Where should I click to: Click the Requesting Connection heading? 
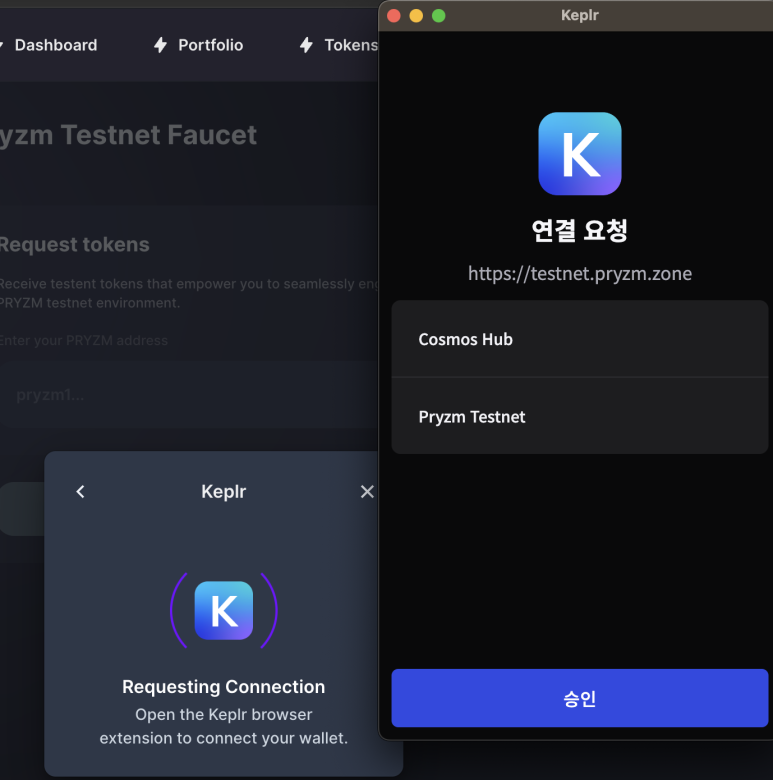coord(223,686)
